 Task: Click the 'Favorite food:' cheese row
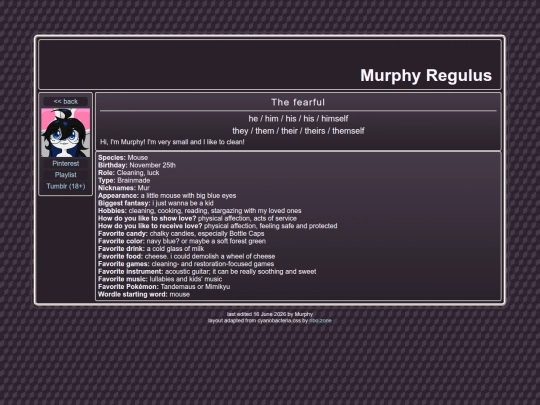pos(186,256)
